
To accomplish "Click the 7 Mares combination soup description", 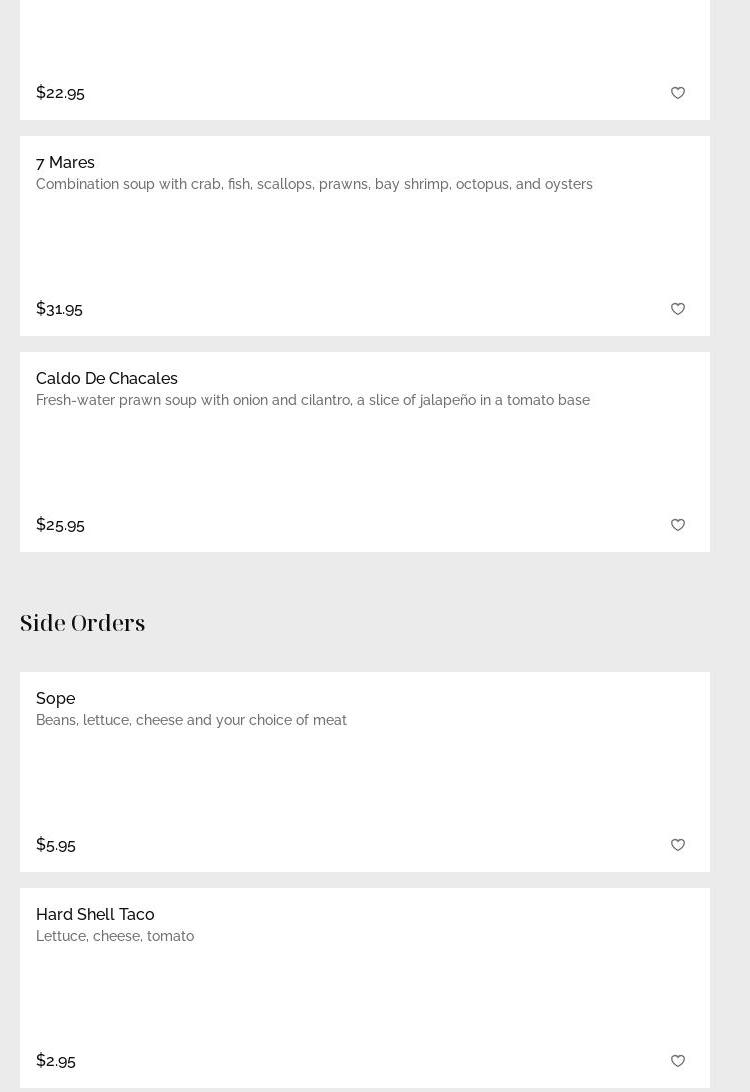I will 314,184.
